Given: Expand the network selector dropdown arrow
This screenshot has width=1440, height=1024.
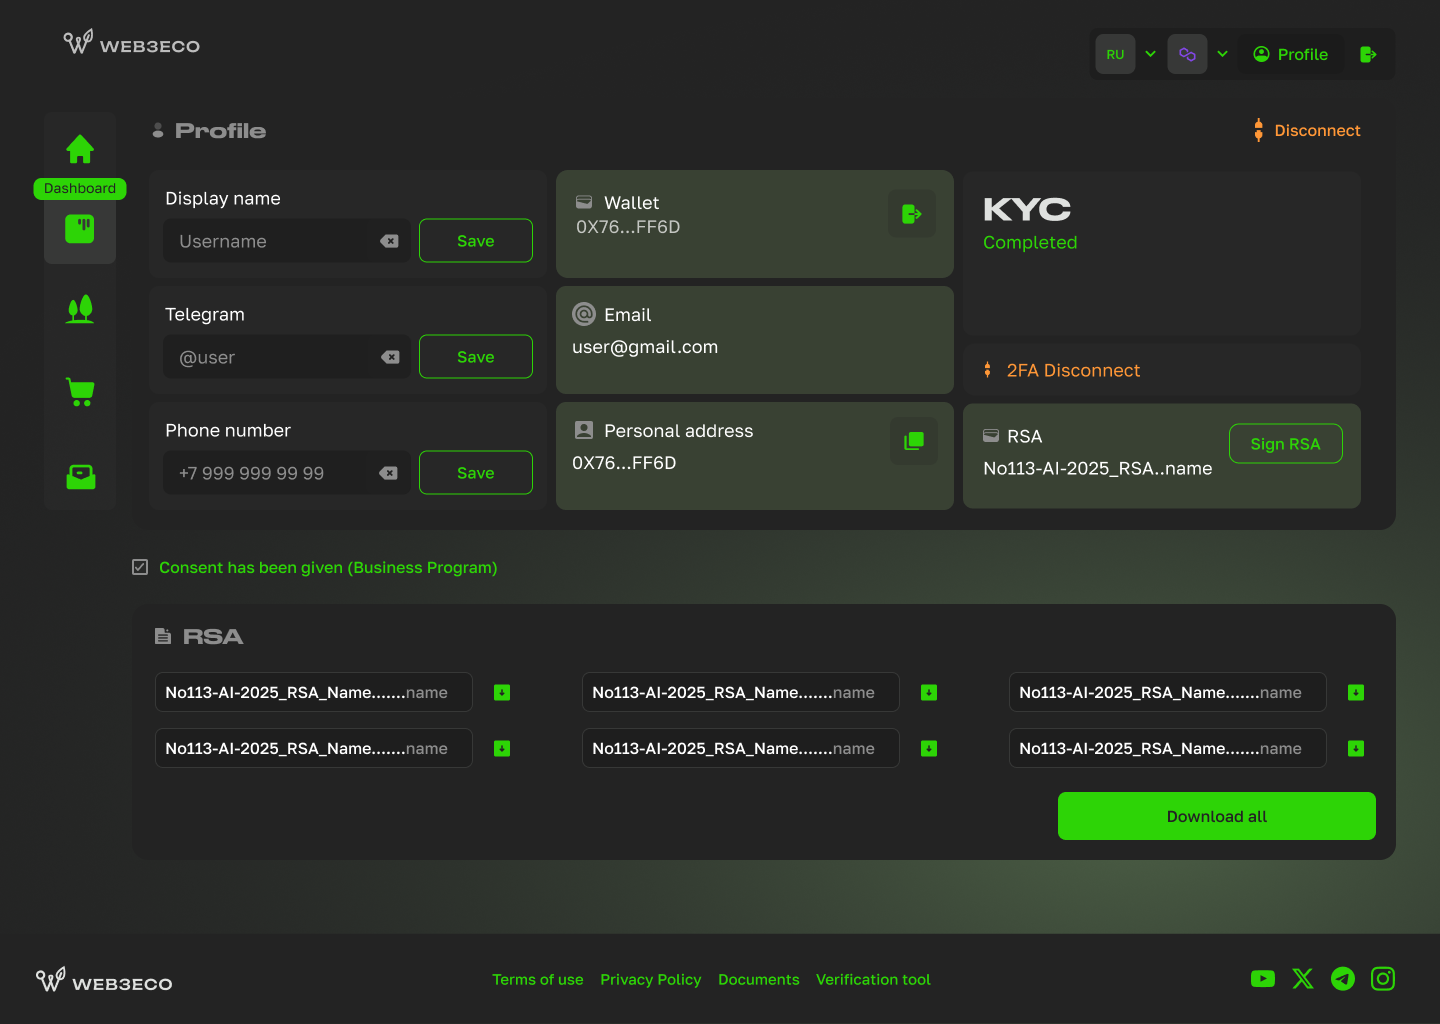Looking at the screenshot, I should click(1222, 54).
